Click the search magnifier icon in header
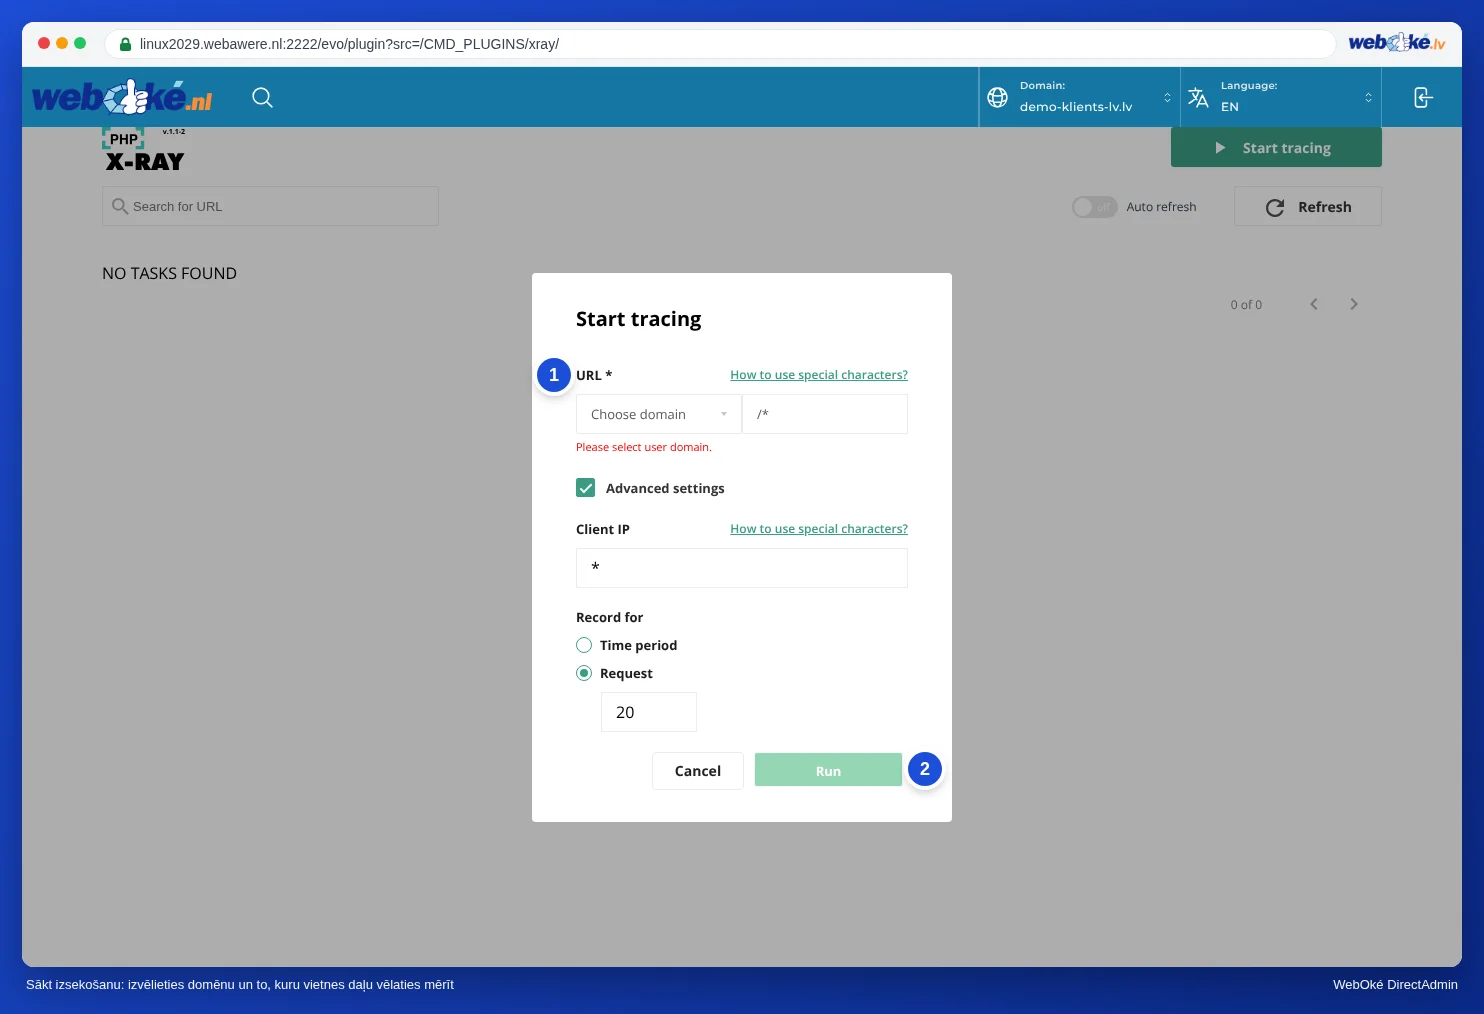This screenshot has width=1484, height=1014. [262, 97]
